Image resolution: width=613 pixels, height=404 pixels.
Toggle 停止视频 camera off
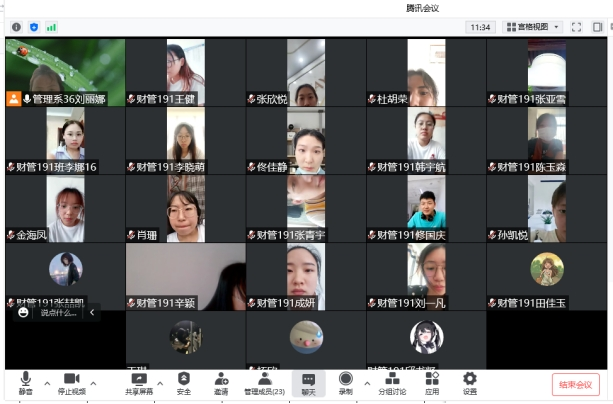click(71, 383)
